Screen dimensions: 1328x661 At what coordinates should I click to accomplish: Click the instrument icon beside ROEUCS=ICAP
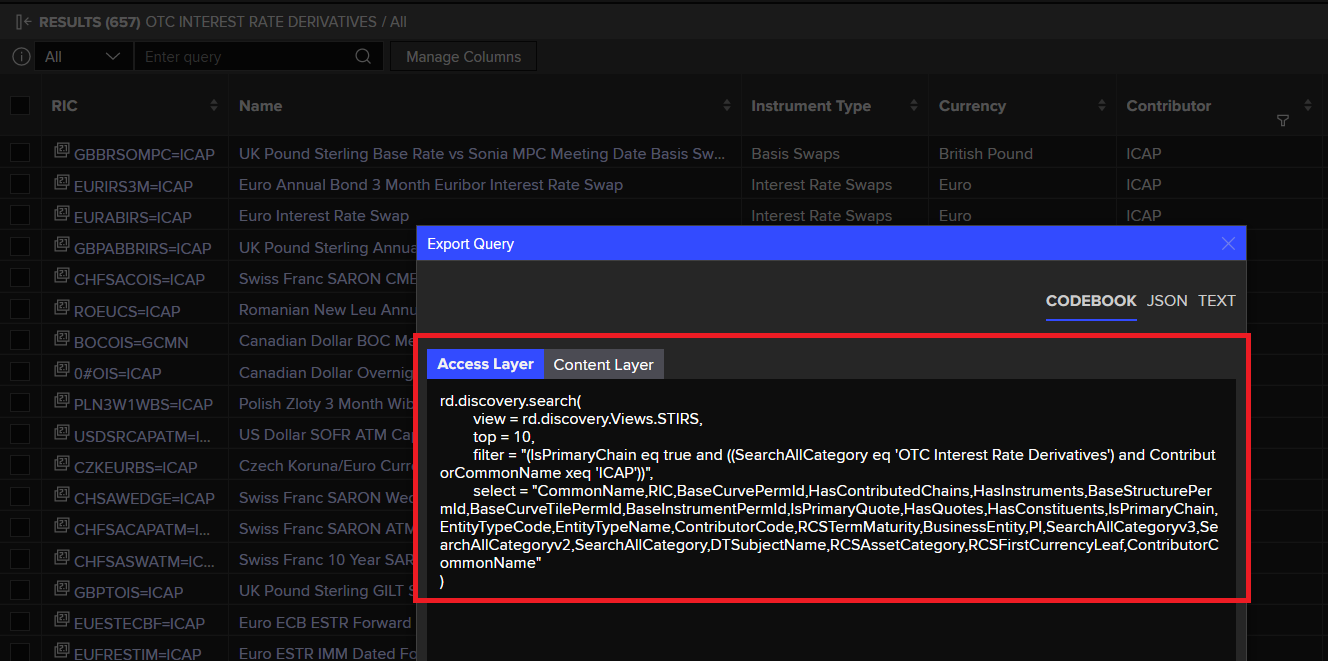point(62,309)
